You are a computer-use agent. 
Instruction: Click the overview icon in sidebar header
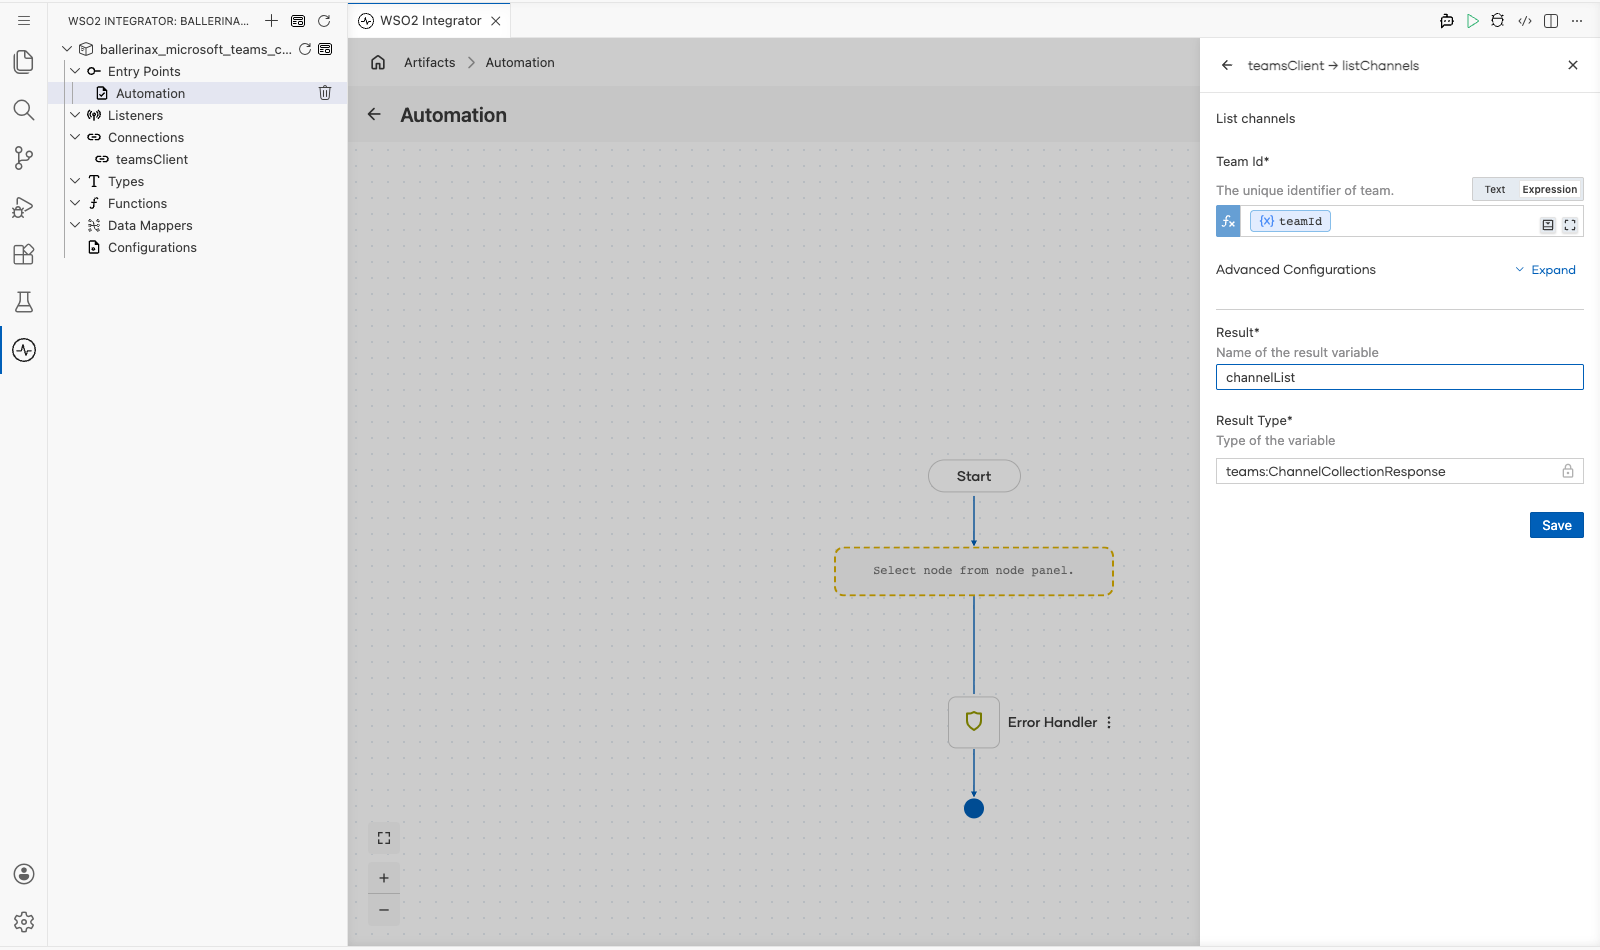298,20
